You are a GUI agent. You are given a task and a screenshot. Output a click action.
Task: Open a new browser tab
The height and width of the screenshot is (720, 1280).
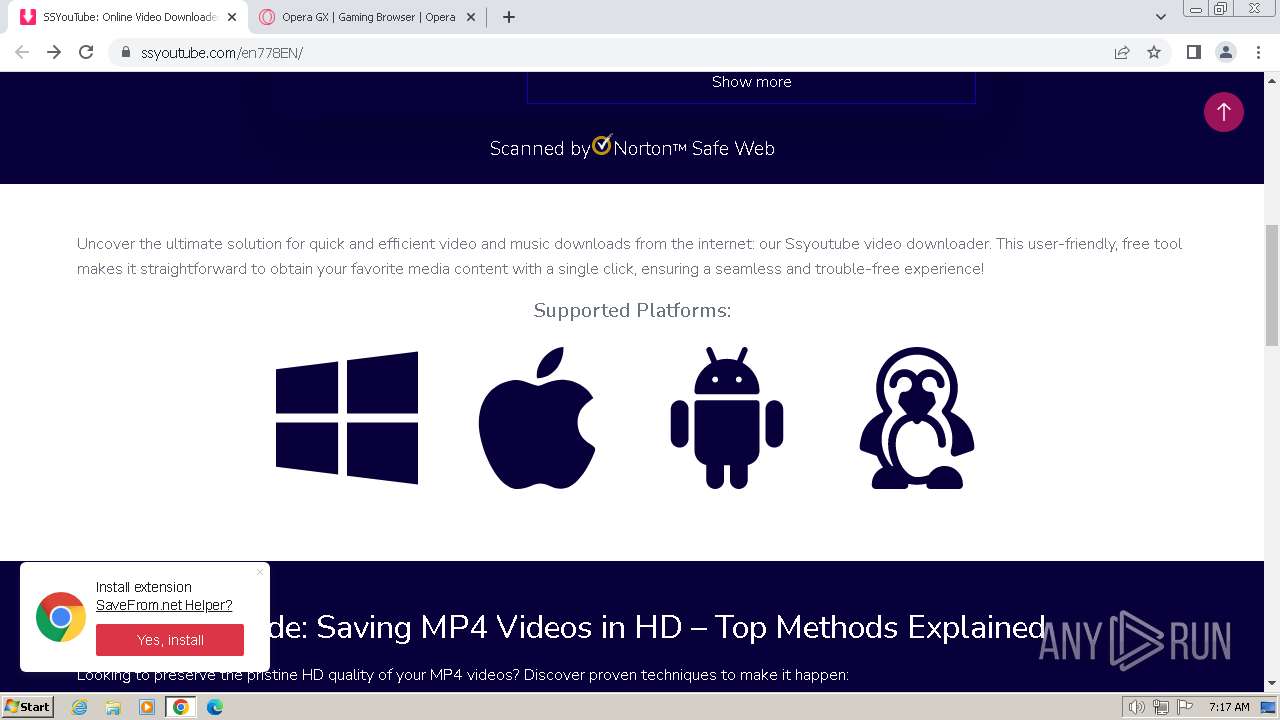508,17
